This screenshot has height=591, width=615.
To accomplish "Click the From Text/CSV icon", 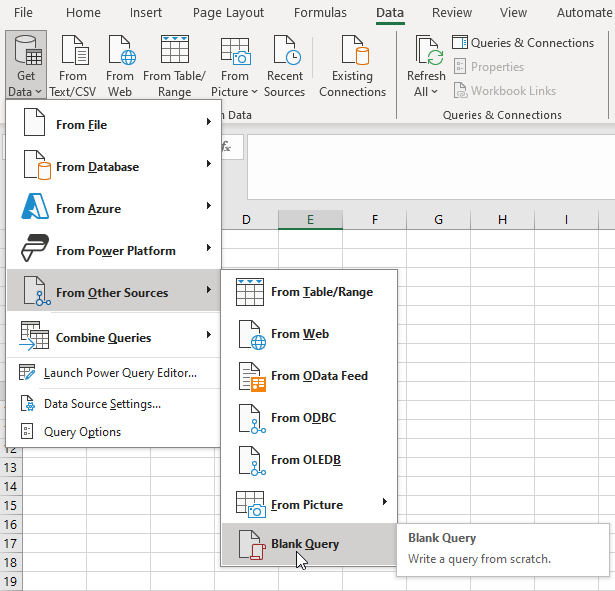I will 73,52.
